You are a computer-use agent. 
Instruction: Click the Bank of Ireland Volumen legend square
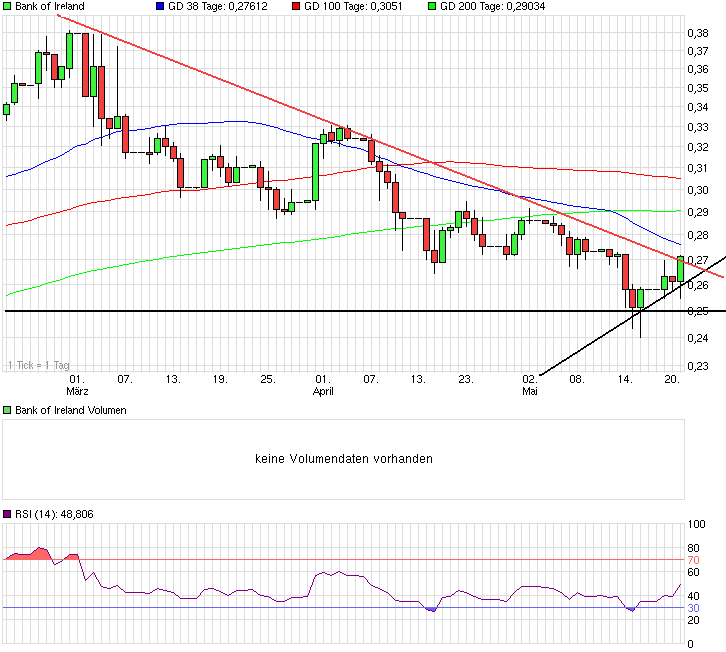click(x=7, y=410)
